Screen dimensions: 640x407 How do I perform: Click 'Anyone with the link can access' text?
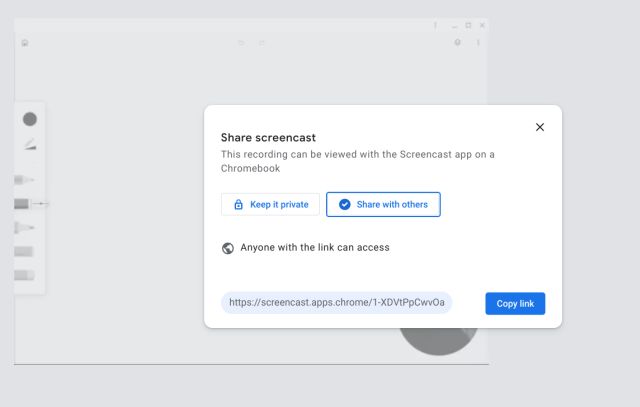click(315, 247)
